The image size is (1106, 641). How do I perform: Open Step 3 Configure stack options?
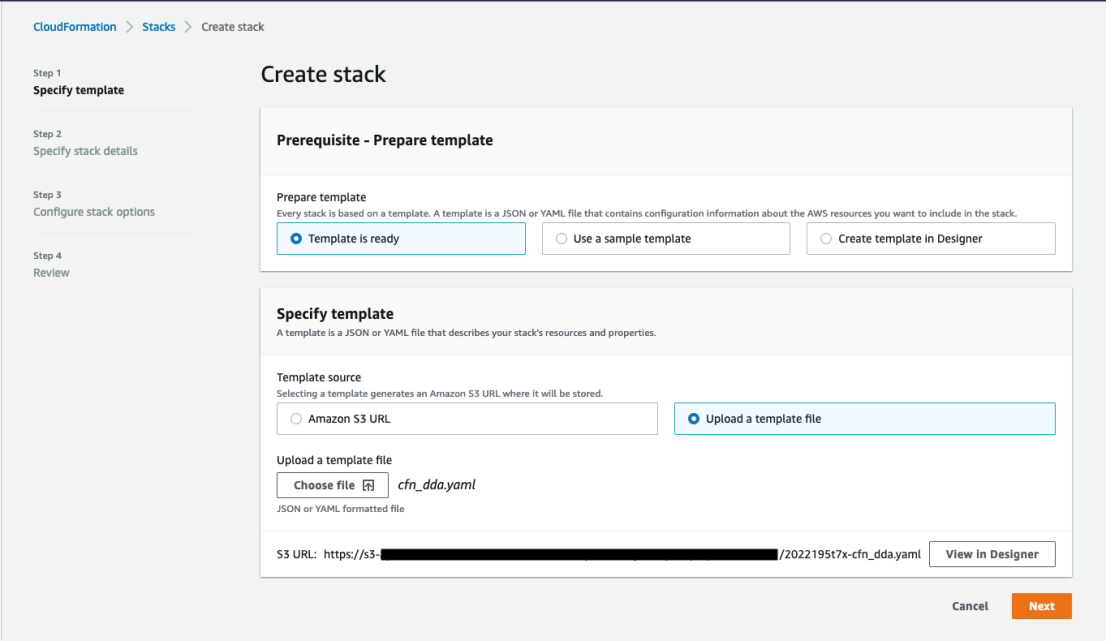point(95,212)
